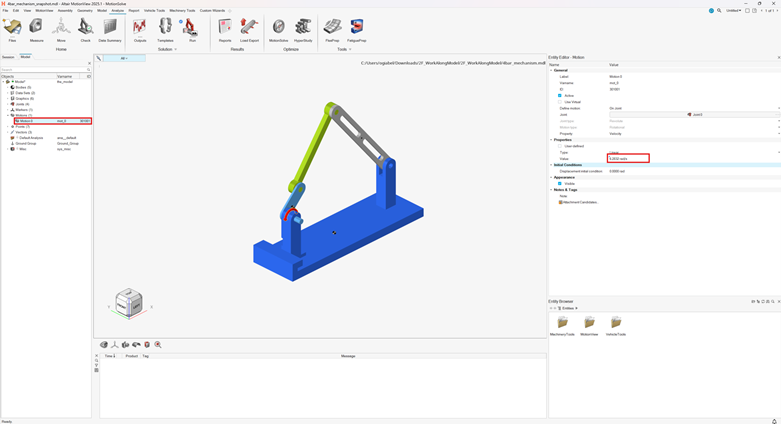781x424 pixels.
Task: Click the Run solver icon
Action: 191,27
